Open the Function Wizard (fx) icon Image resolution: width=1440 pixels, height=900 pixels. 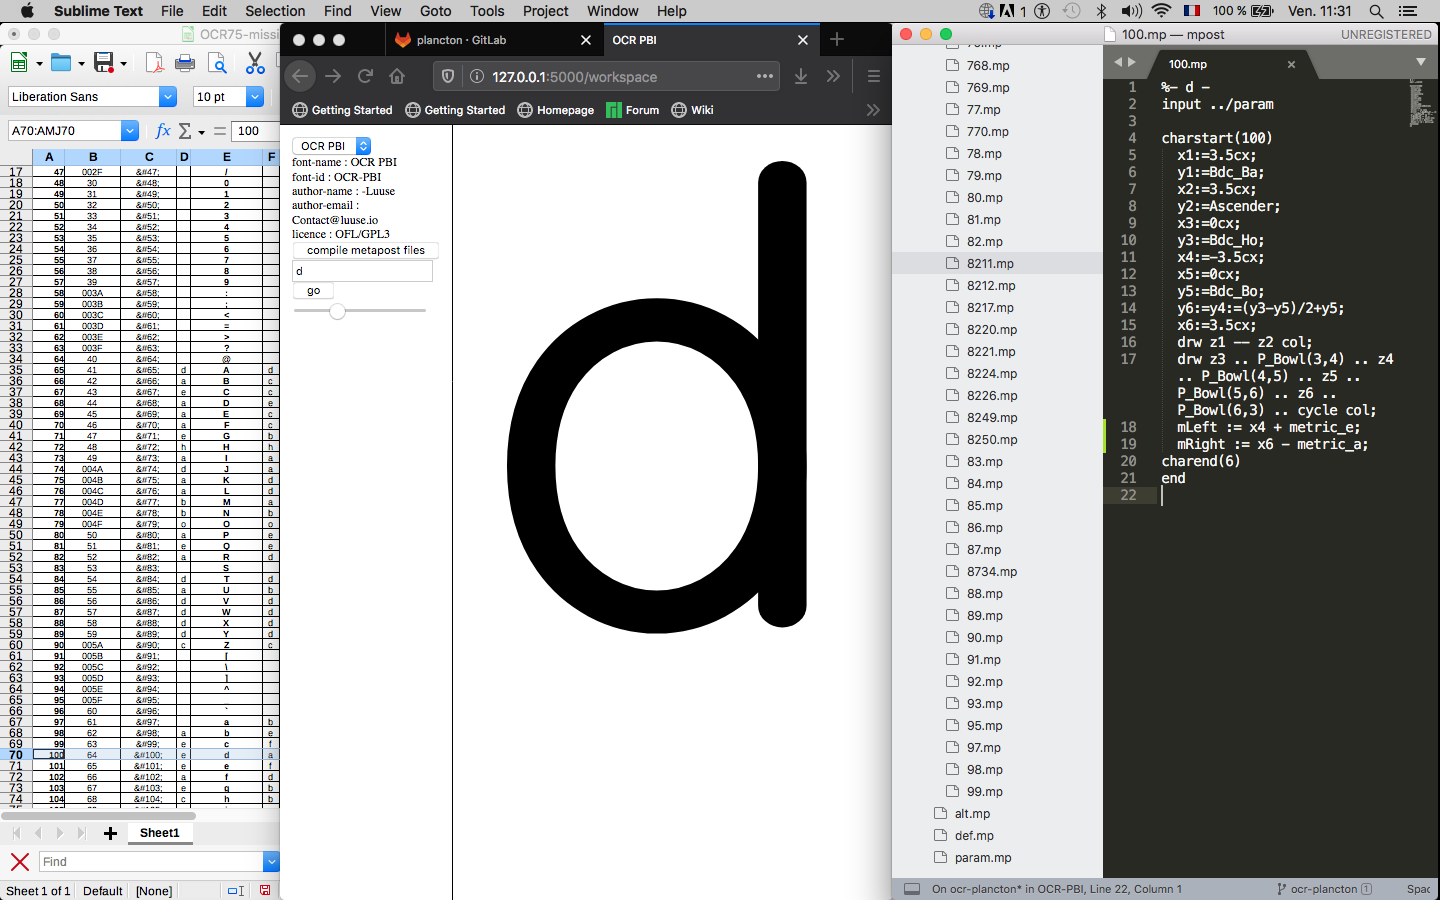coord(163,131)
